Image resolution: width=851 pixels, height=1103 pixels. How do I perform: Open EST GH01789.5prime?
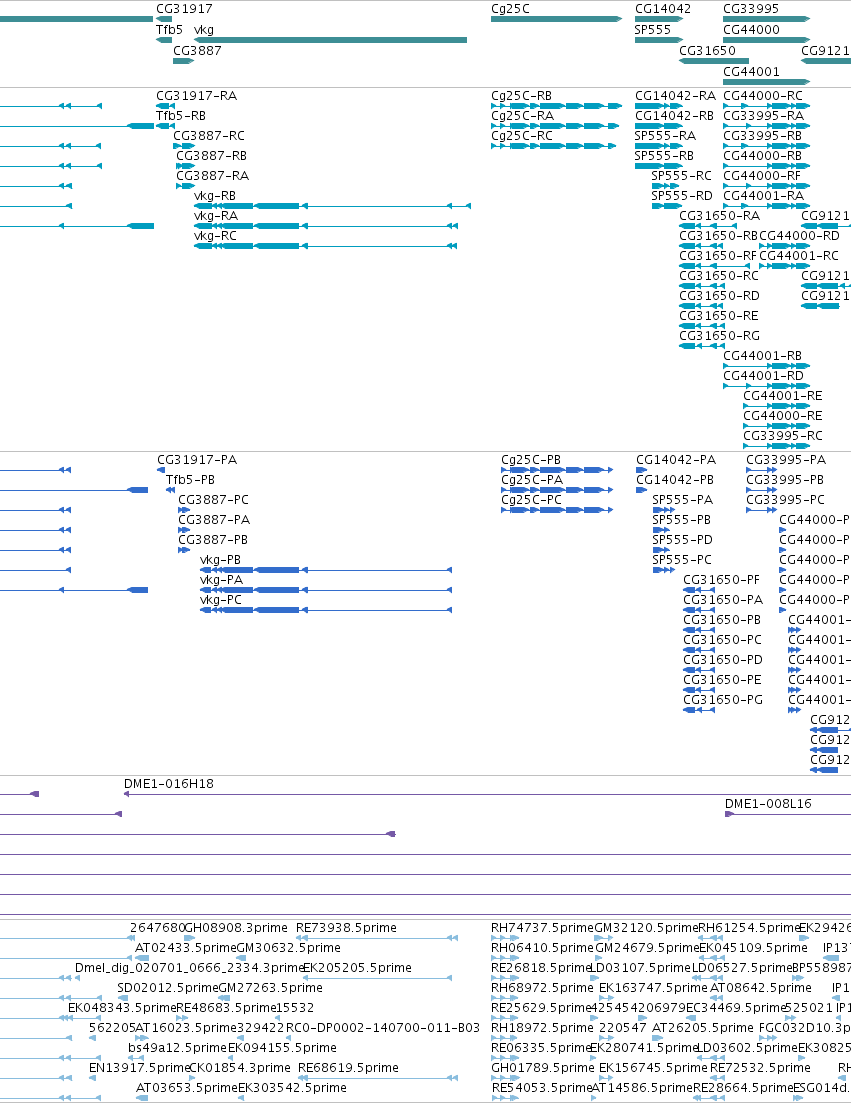tap(542, 1067)
